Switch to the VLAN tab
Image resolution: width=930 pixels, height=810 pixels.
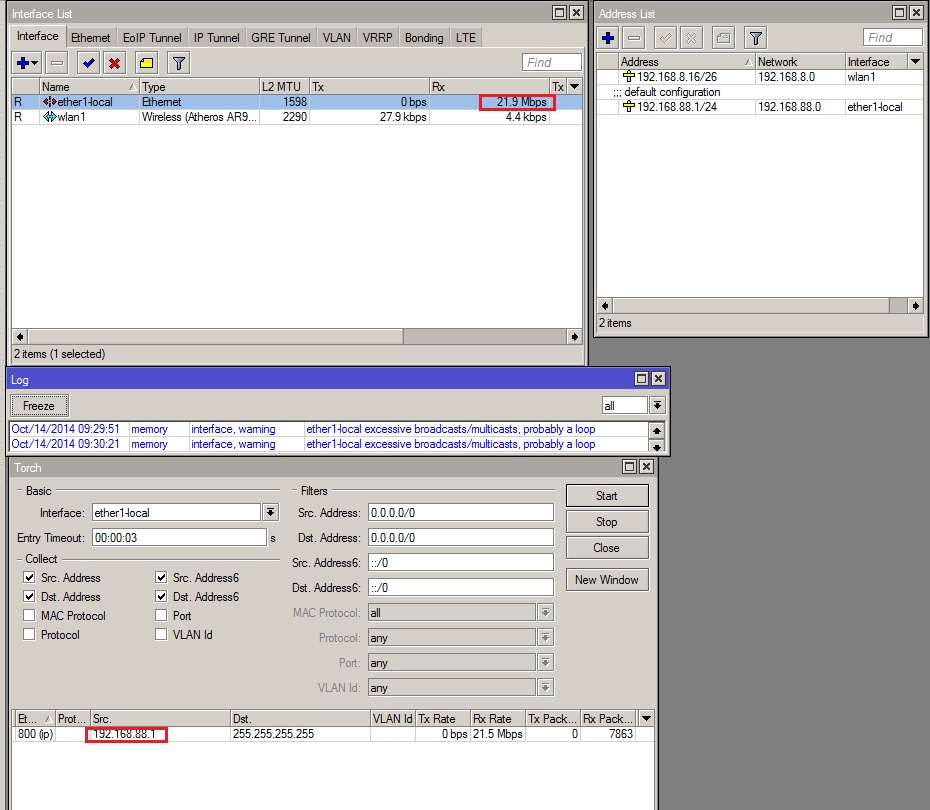pos(336,38)
